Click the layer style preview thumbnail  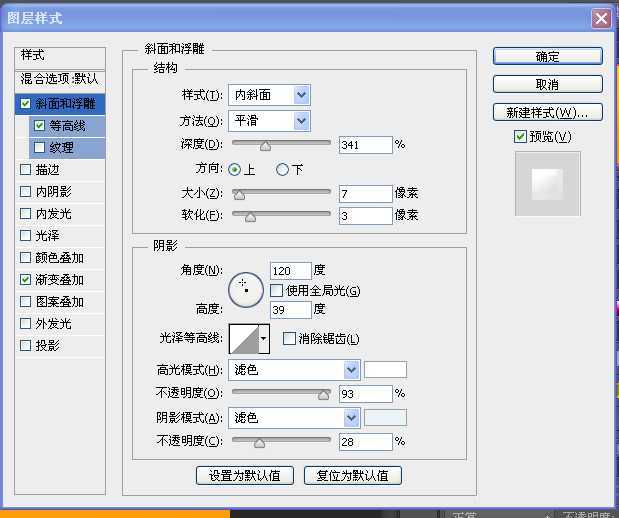pyautogui.click(x=546, y=183)
